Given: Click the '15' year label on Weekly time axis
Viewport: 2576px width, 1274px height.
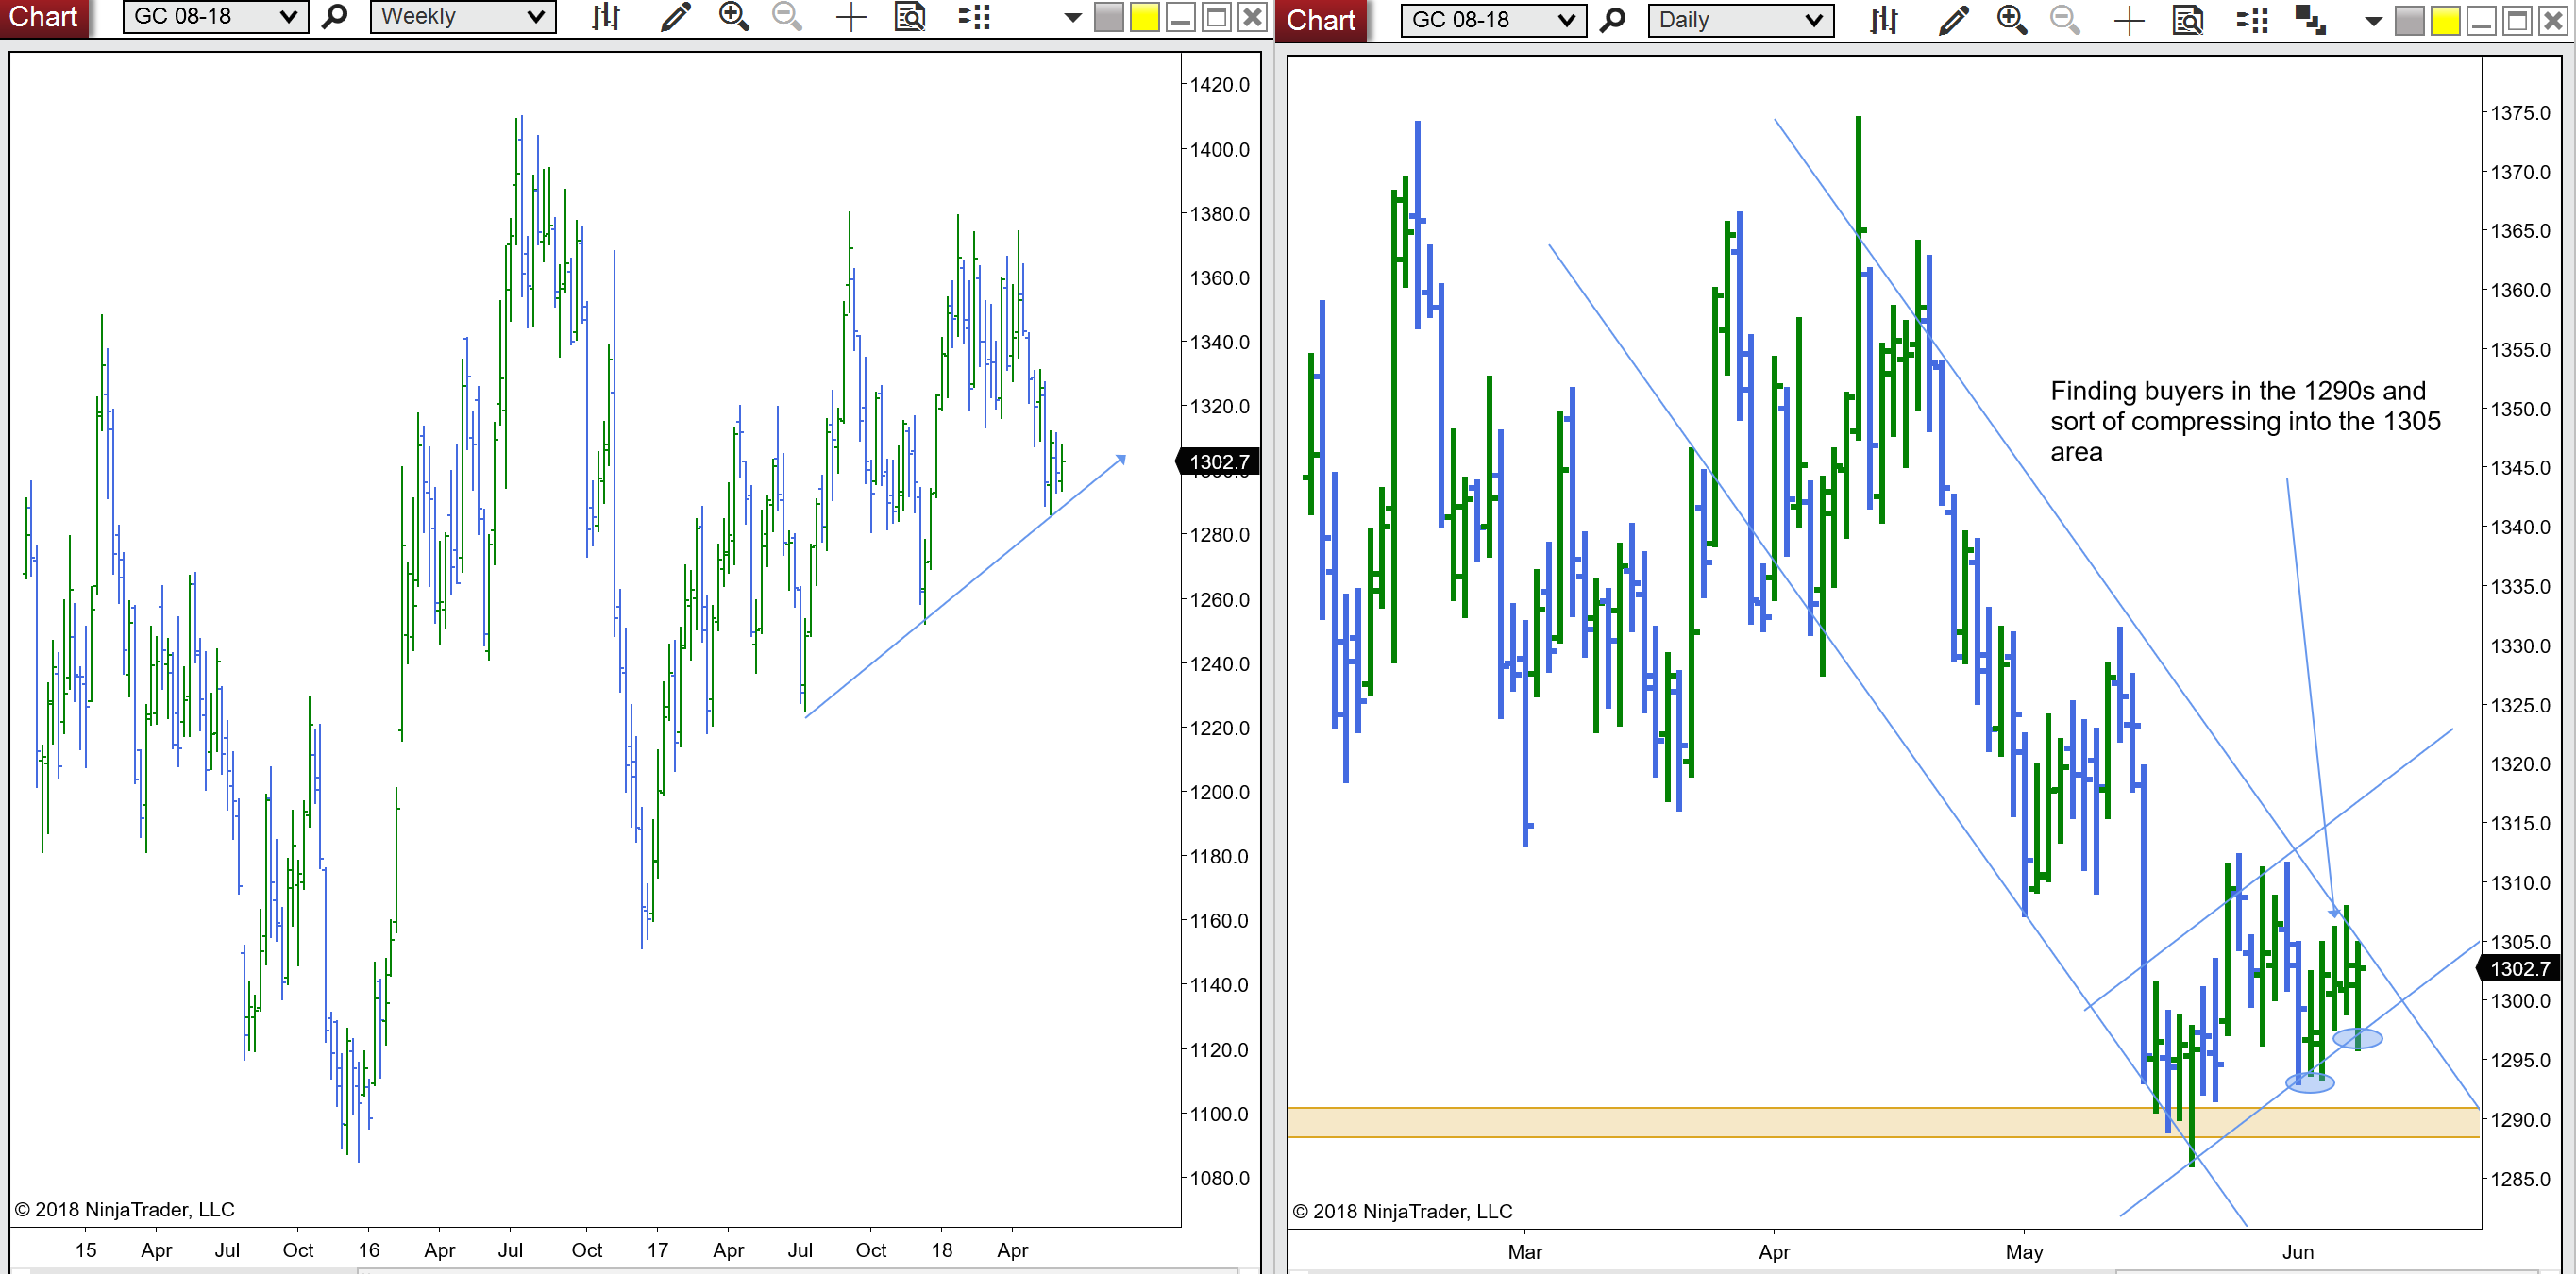Looking at the screenshot, I should pyautogui.click(x=86, y=1250).
